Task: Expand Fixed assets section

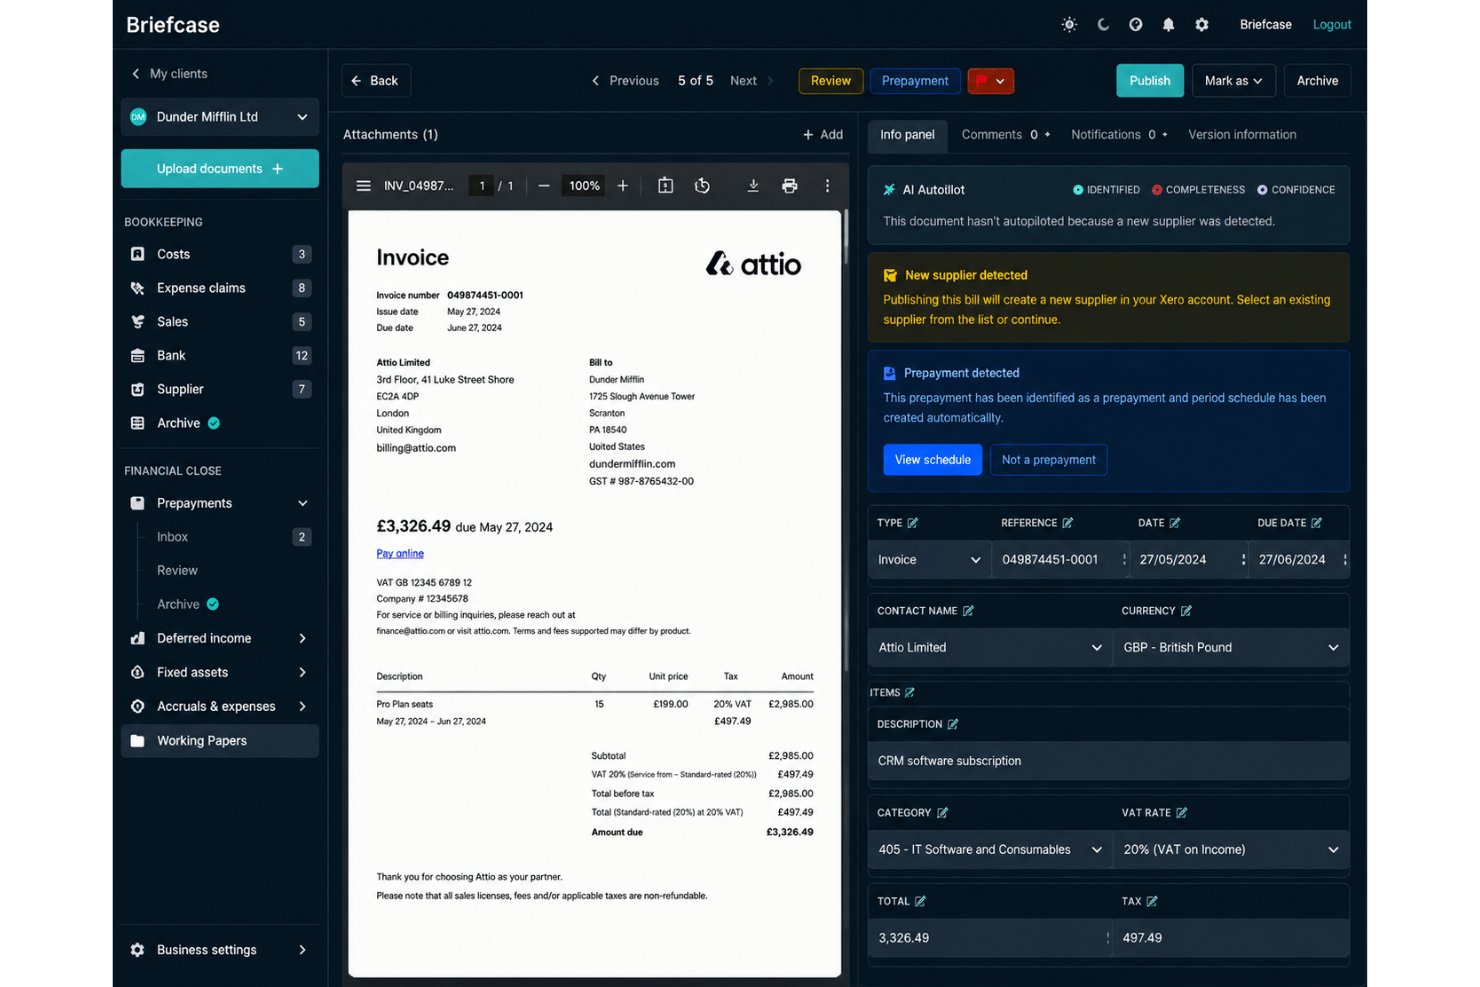Action: tap(303, 673)
